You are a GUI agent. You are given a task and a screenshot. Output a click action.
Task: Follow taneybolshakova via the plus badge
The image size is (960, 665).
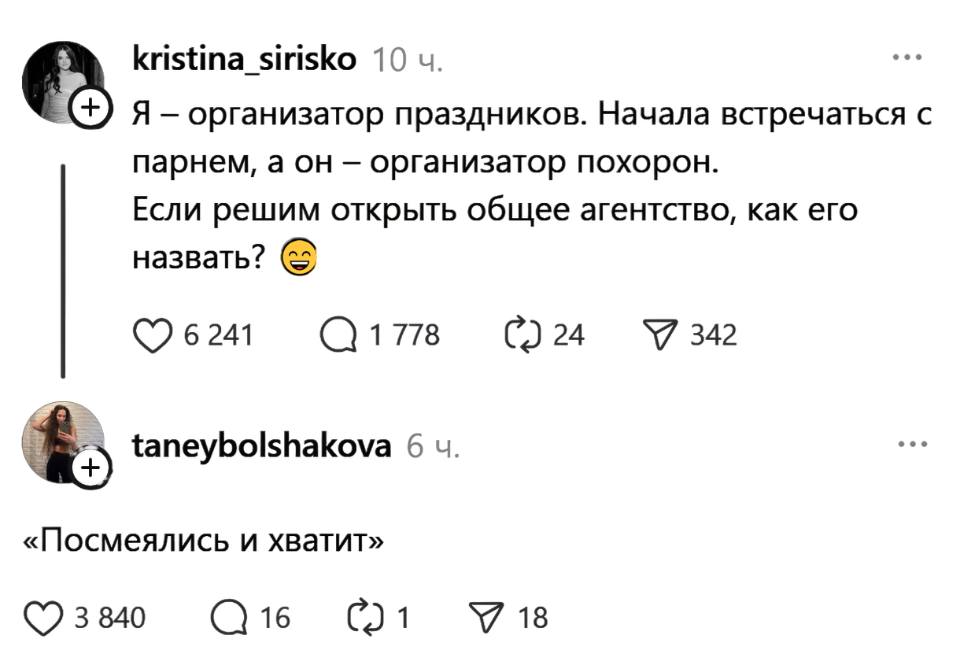[91, 468]
